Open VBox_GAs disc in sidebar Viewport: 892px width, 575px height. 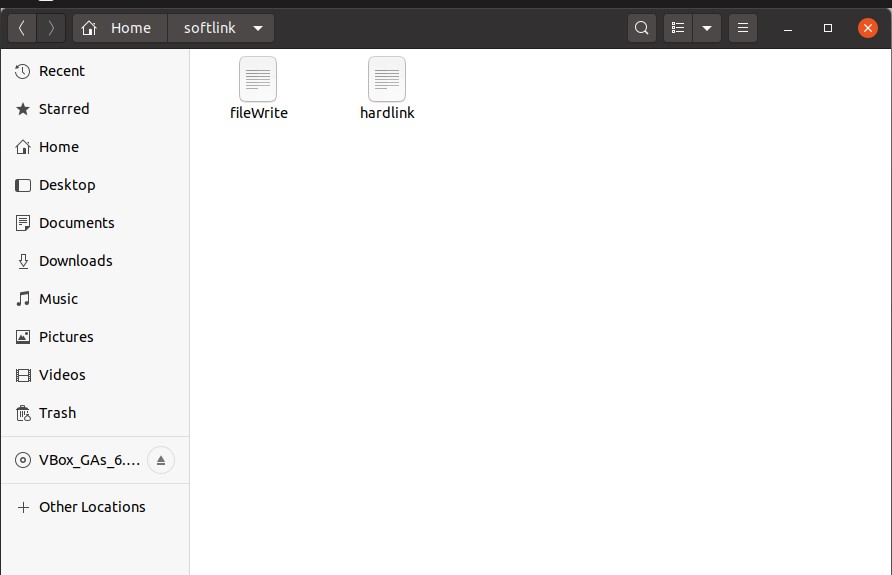coord(75,461)
